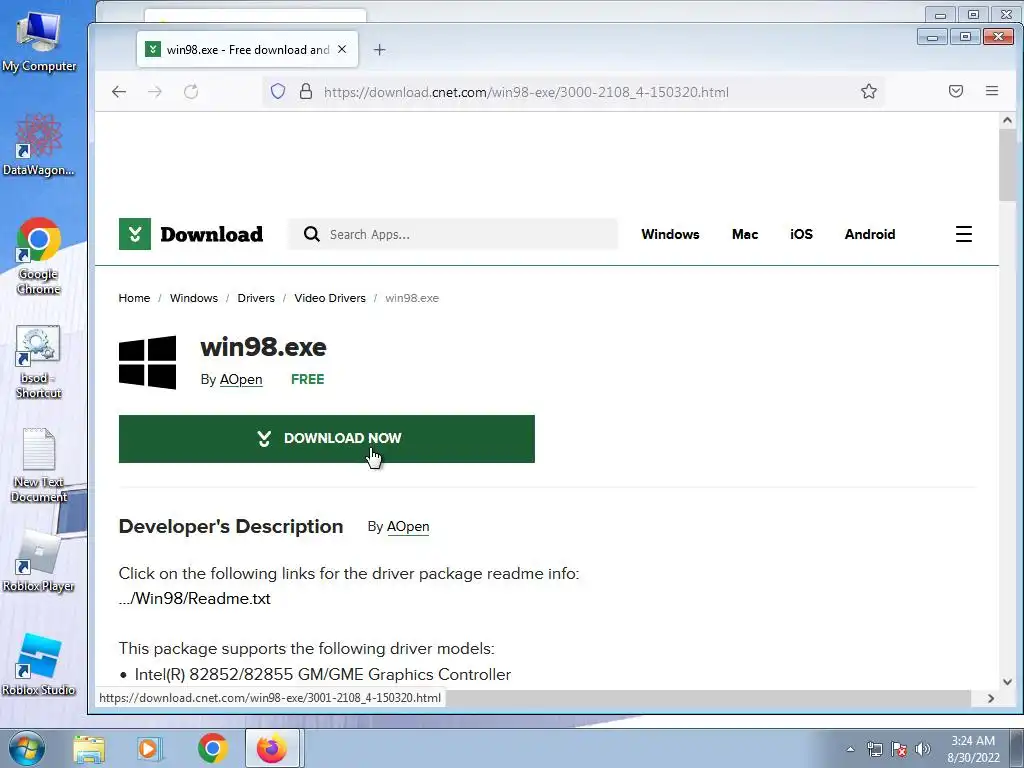
Task: Open AOpen link beside Developer's Description
Action: pos(408,526)
